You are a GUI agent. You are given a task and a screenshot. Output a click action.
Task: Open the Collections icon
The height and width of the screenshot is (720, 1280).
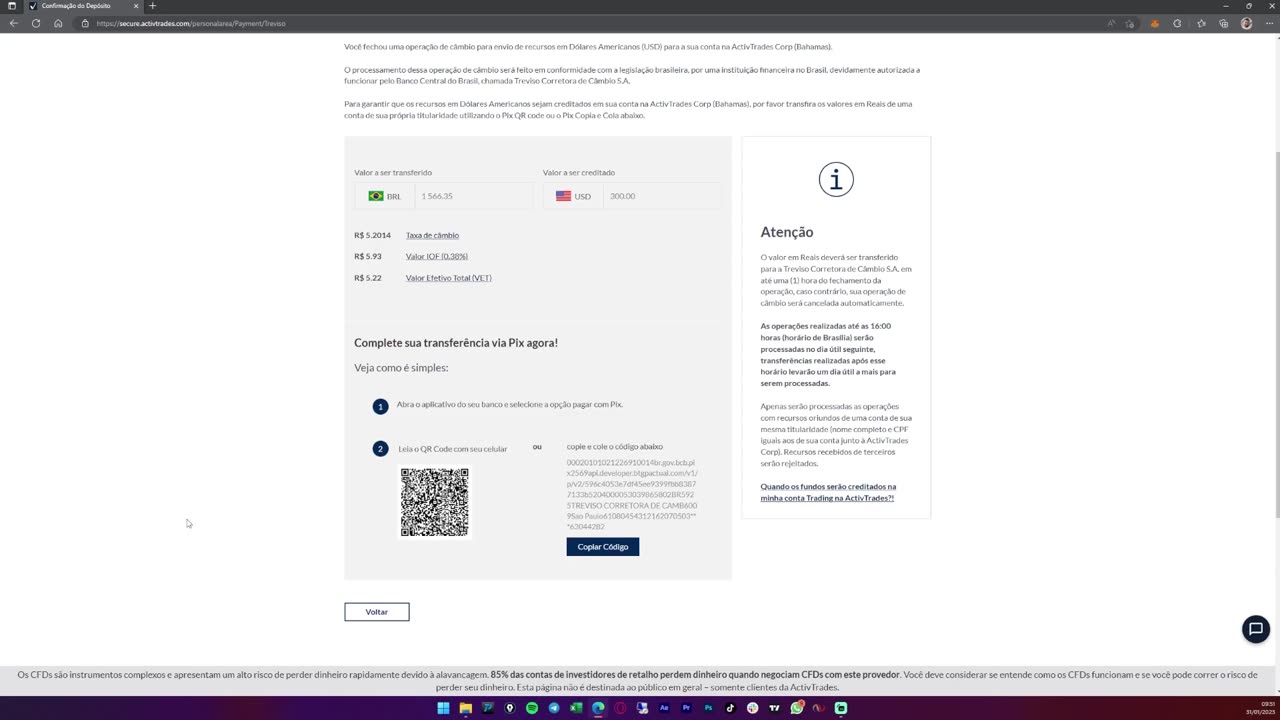1224,23
